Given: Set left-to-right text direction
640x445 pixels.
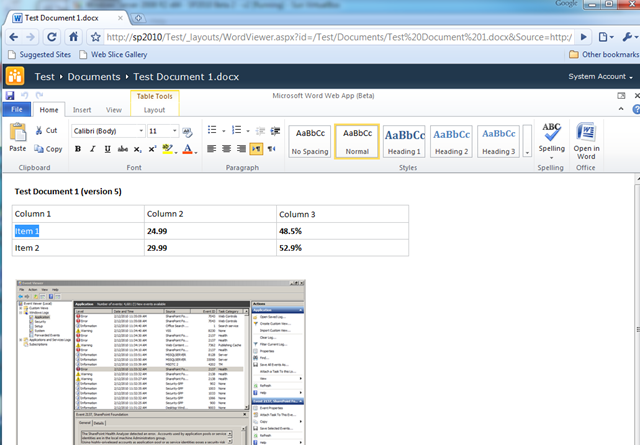Looking at the screenshot, I should click(x=256, y=149).
